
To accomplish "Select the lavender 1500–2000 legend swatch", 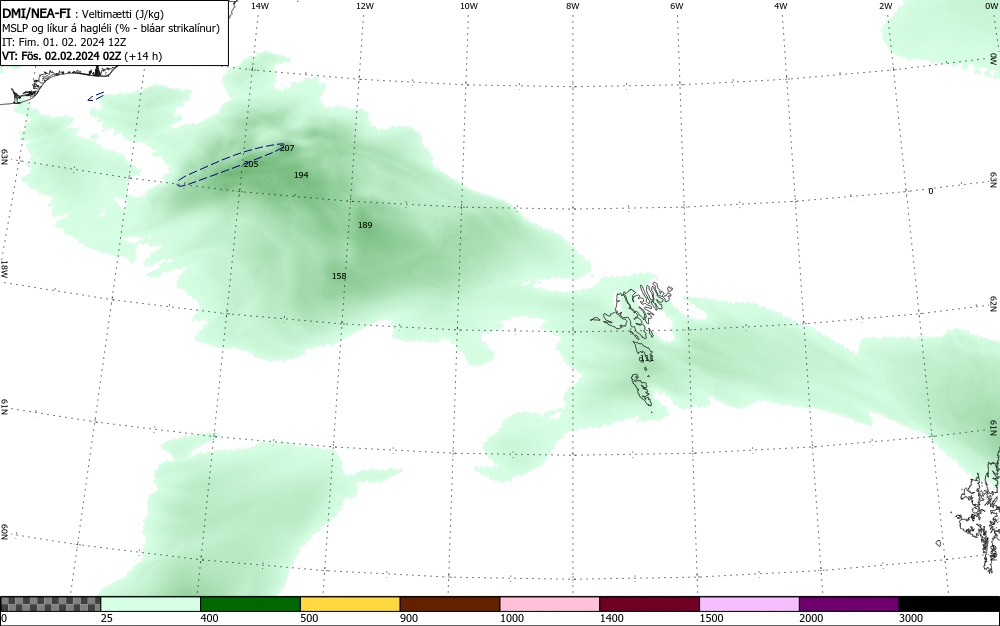I will (749, 604).
